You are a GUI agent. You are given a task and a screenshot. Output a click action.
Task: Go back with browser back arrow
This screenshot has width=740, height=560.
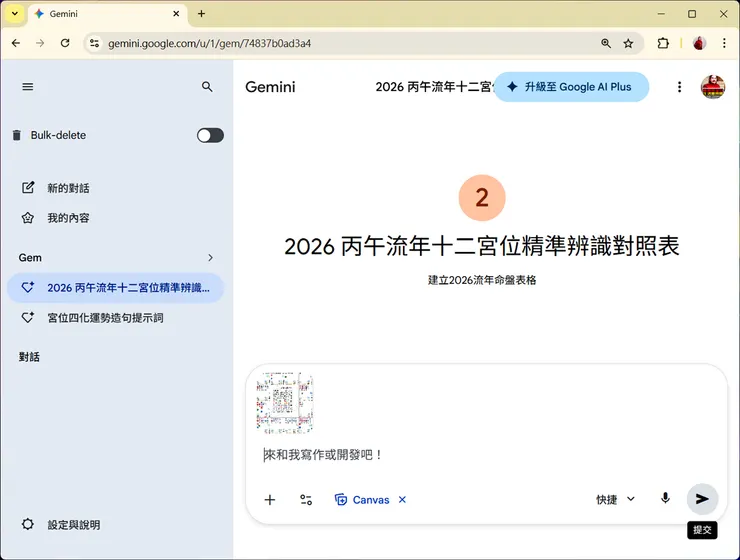point(16,43)
